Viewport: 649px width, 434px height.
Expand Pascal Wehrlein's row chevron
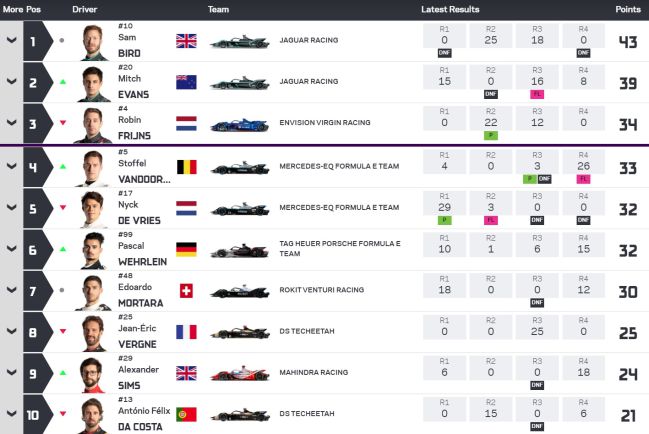pyautogui.click(x=11, y=250)
